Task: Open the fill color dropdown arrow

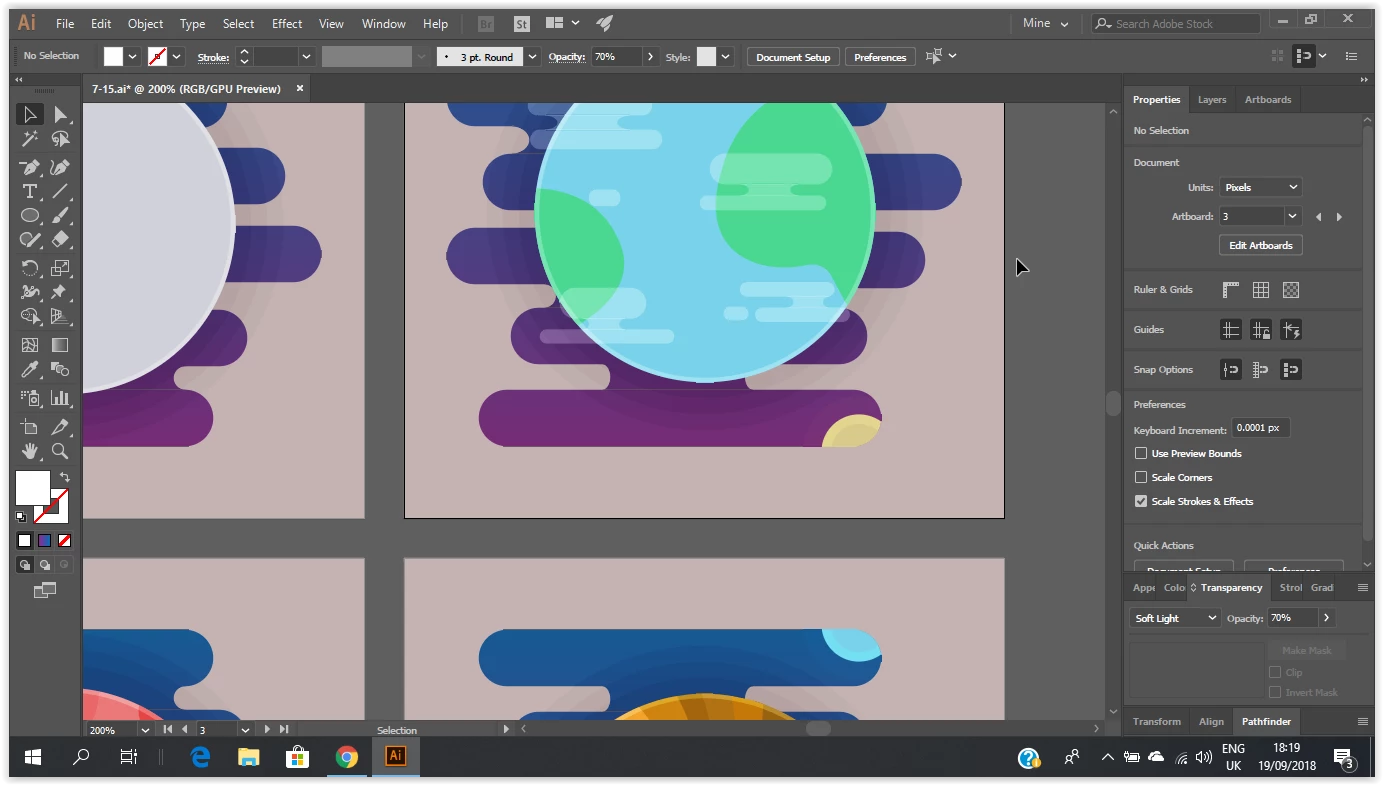Action: click(x=132, y=57)
